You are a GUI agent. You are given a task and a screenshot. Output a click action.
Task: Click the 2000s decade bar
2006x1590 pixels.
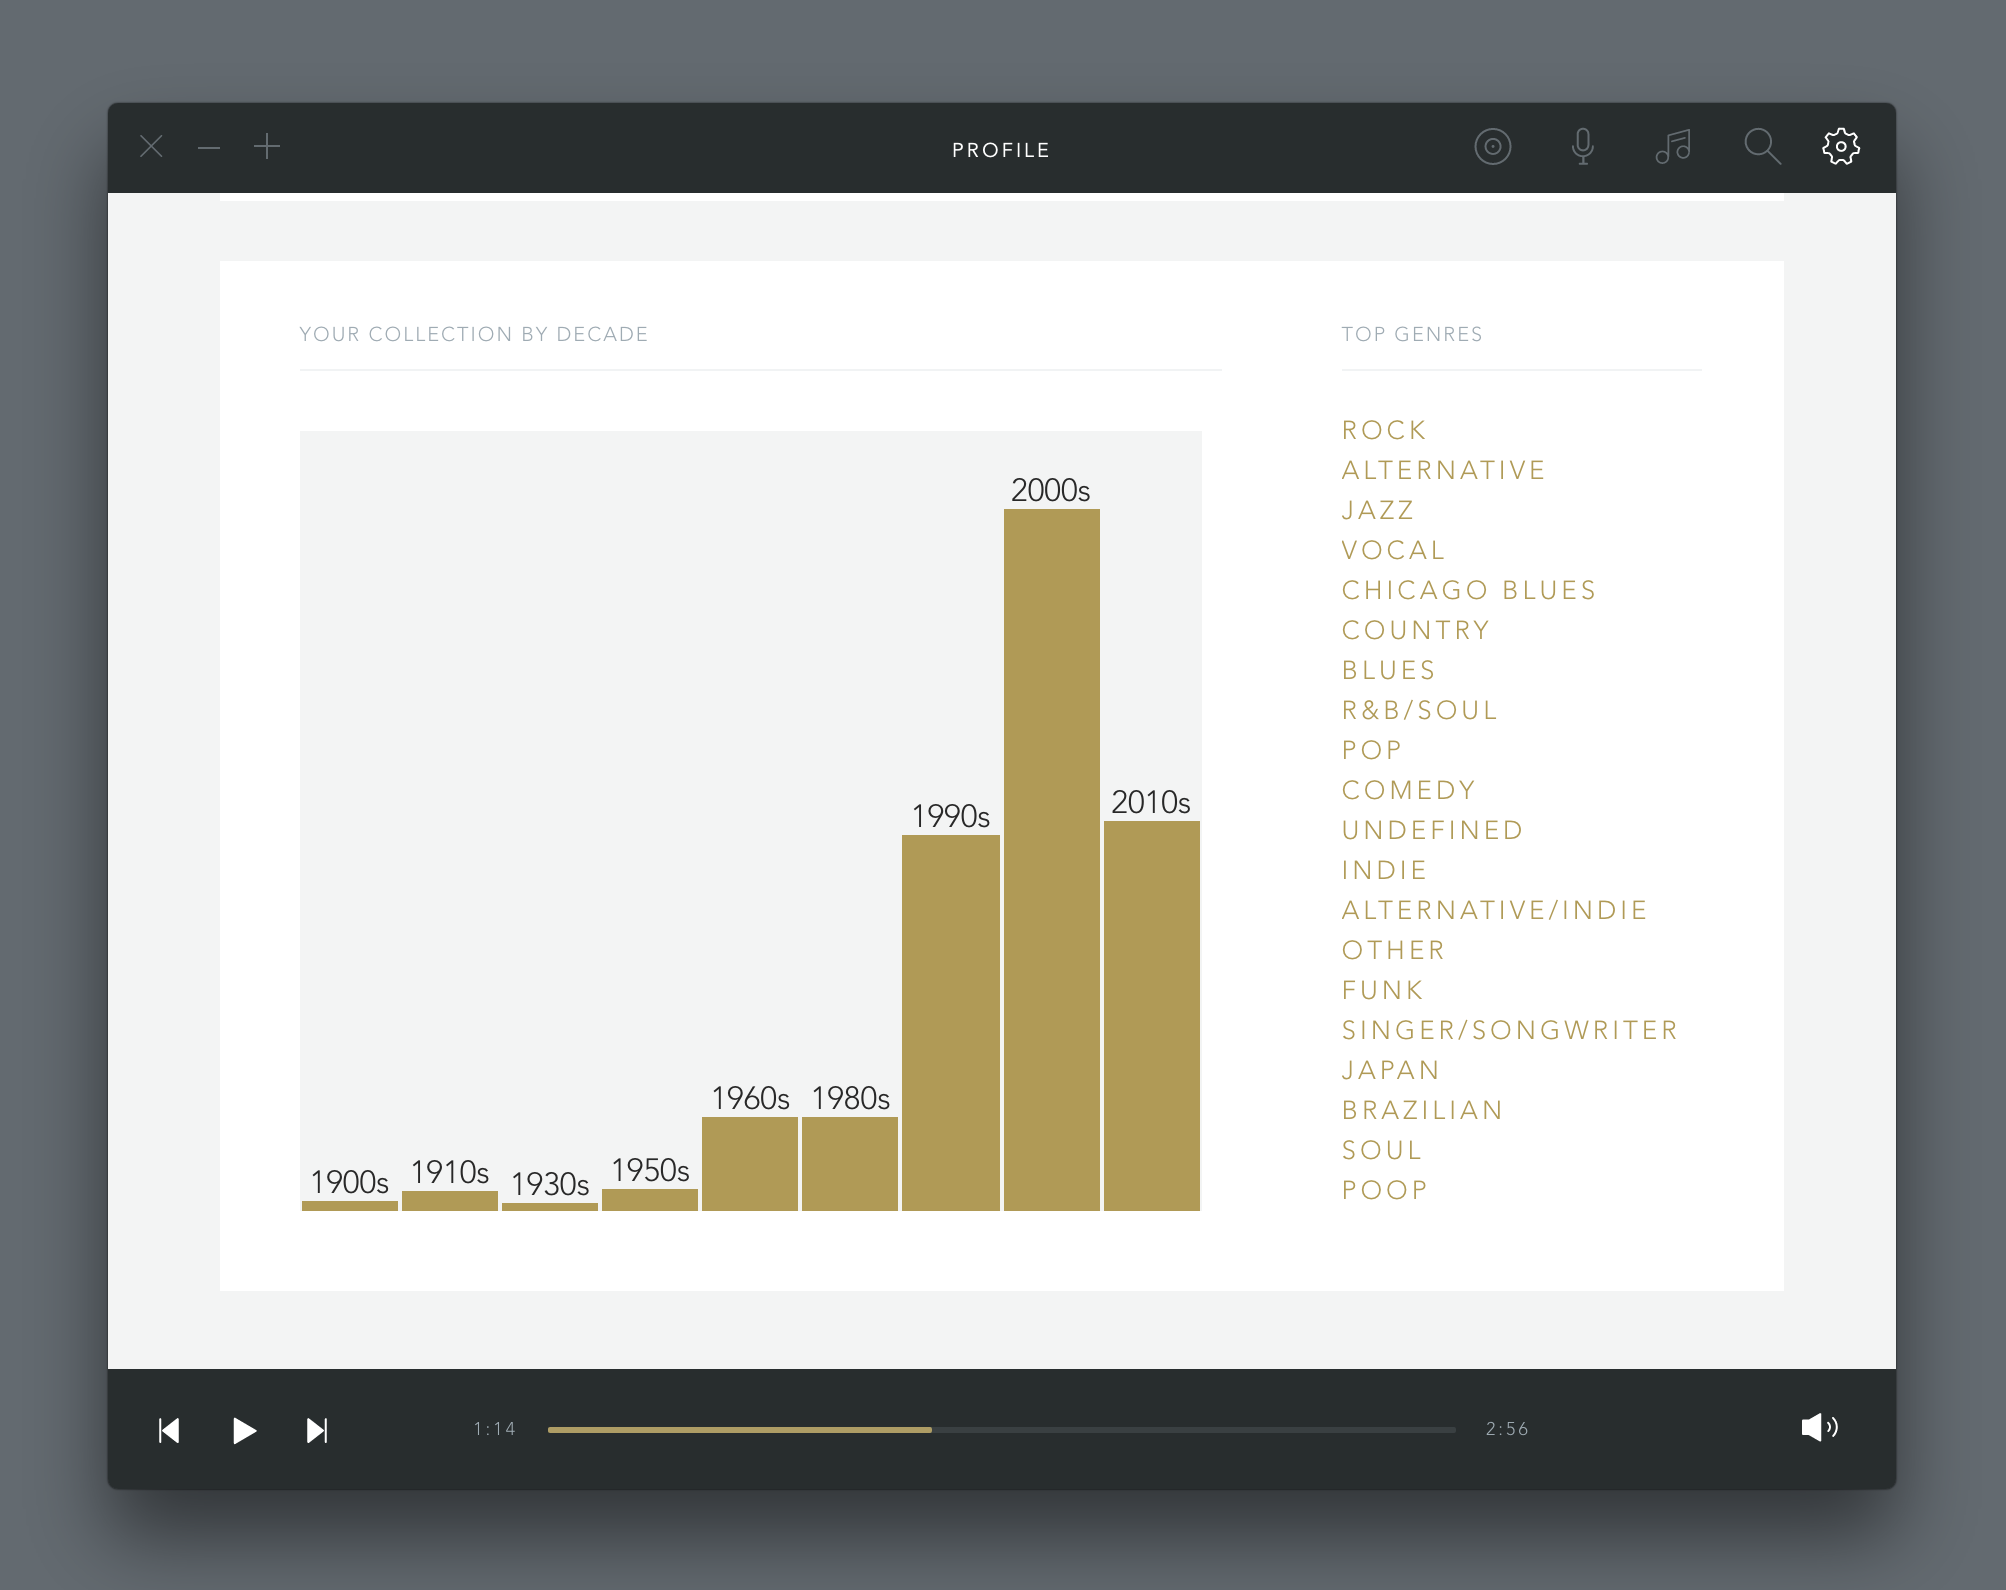[1051, 860]
